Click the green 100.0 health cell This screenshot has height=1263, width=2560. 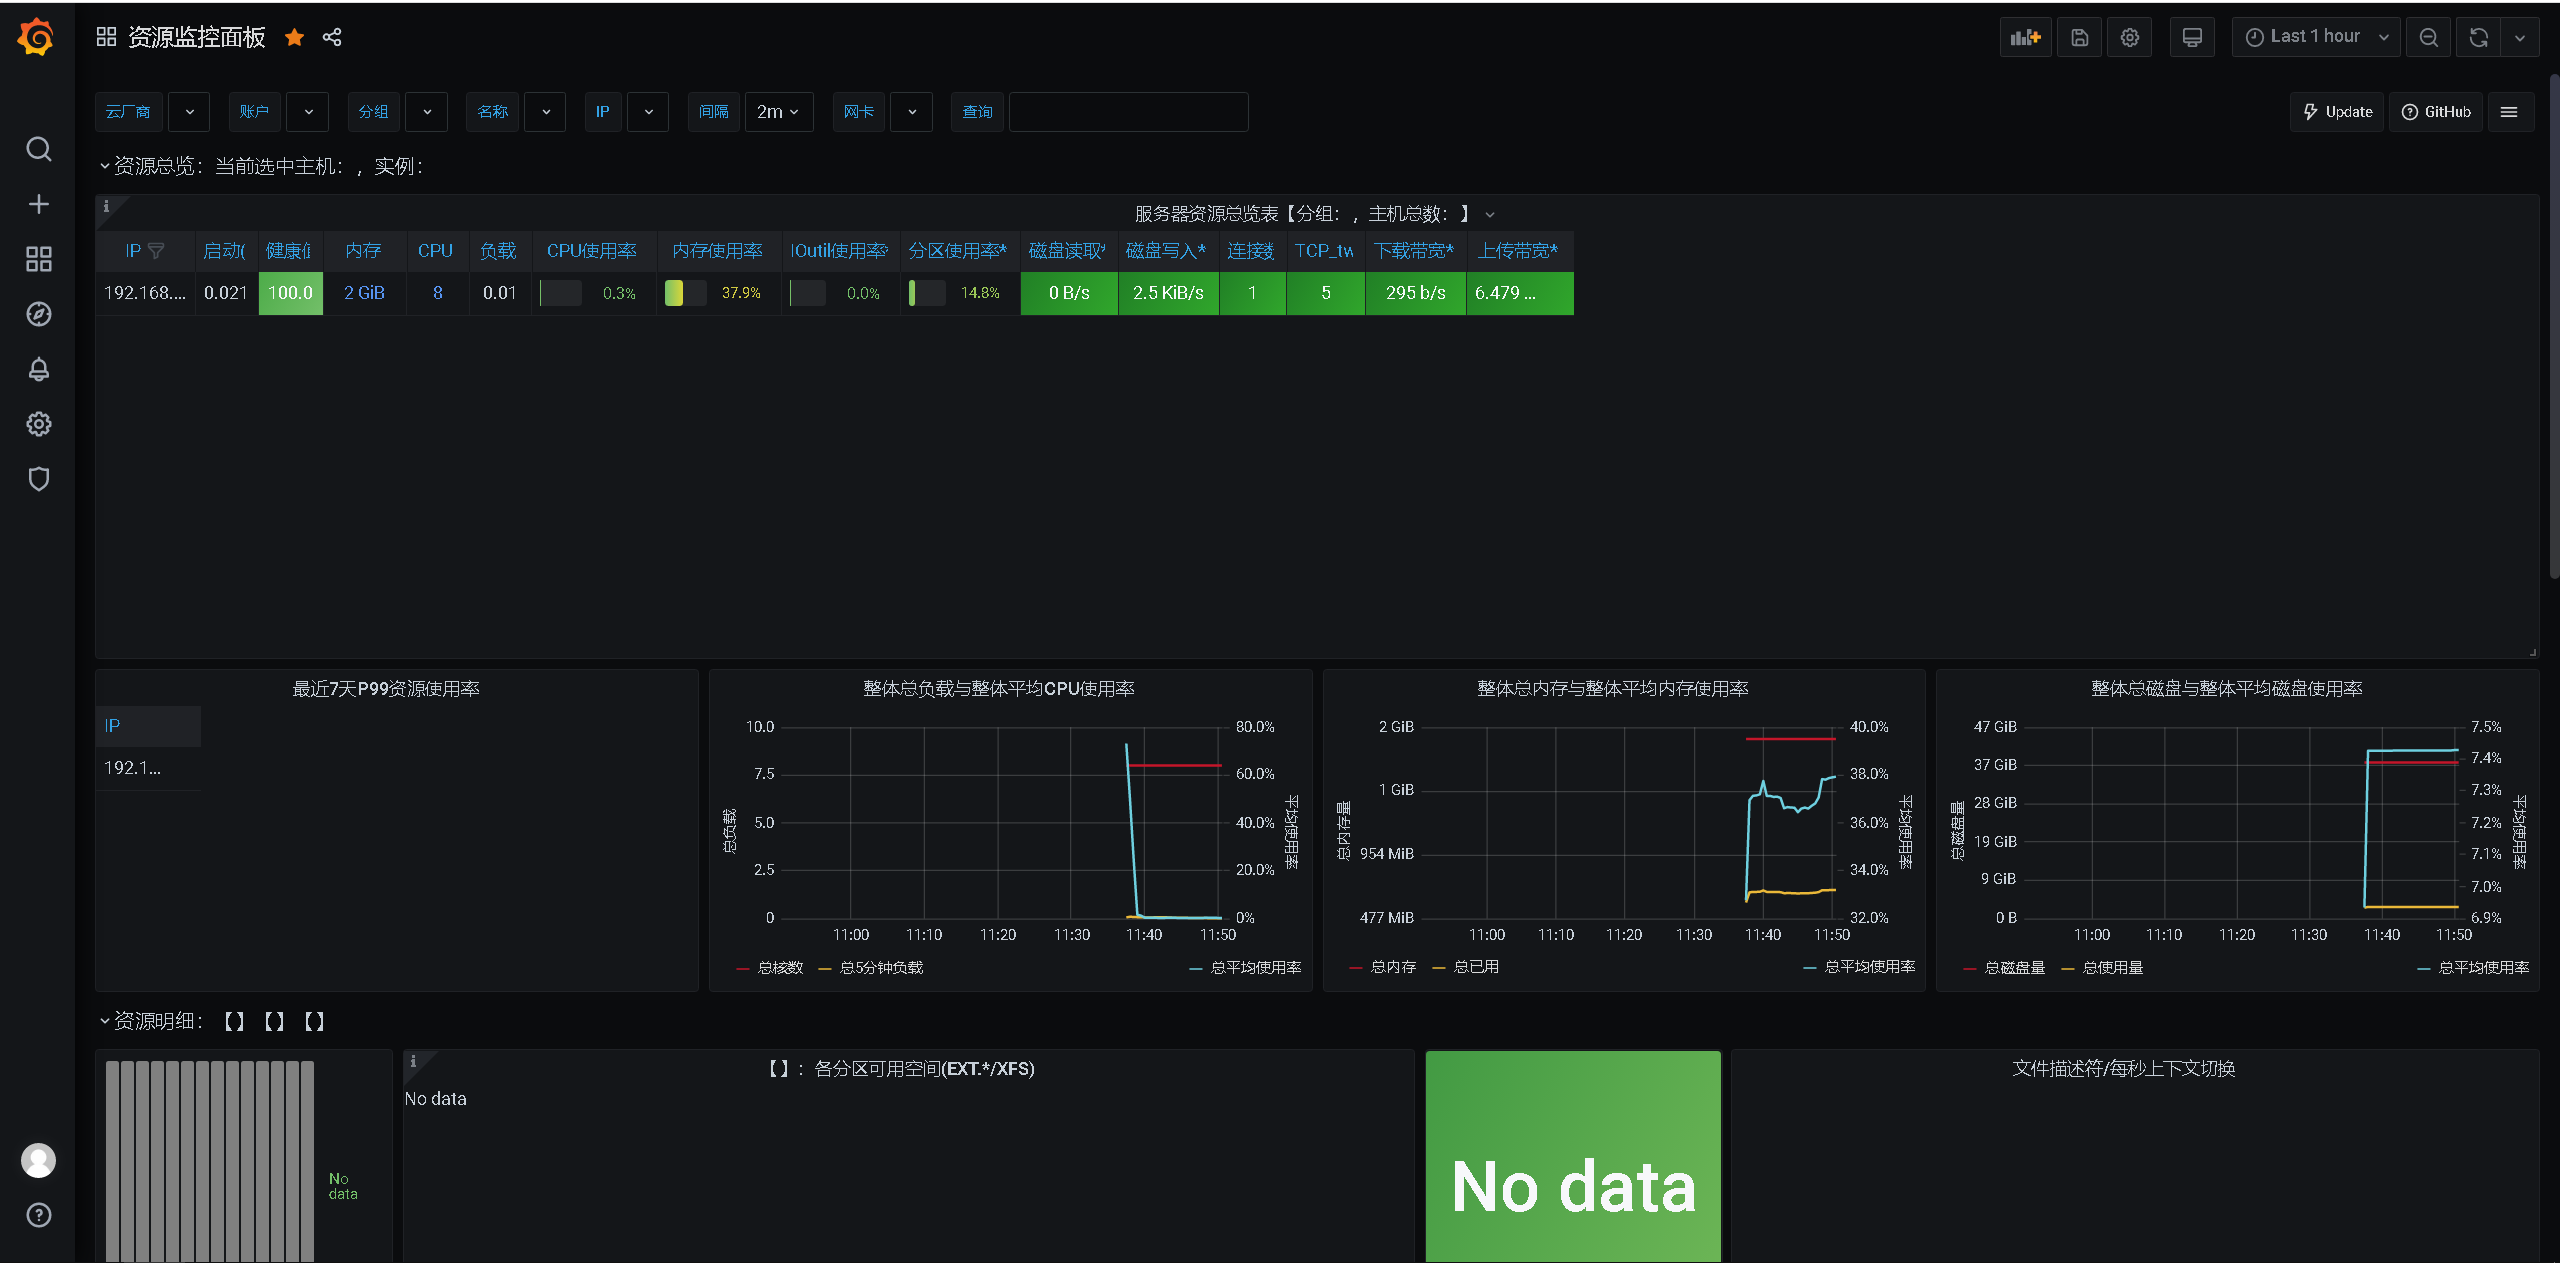[x=291, y=293]
